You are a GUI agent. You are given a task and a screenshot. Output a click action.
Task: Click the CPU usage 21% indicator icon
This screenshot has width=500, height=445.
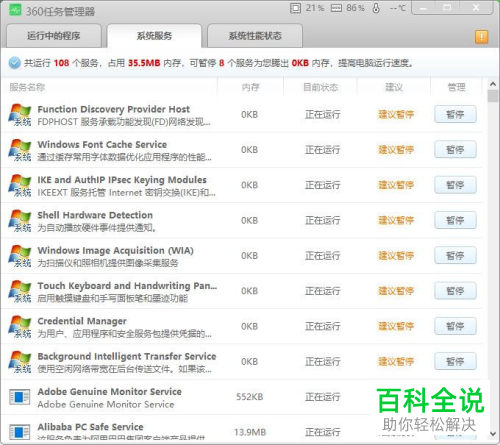[295, 8]
